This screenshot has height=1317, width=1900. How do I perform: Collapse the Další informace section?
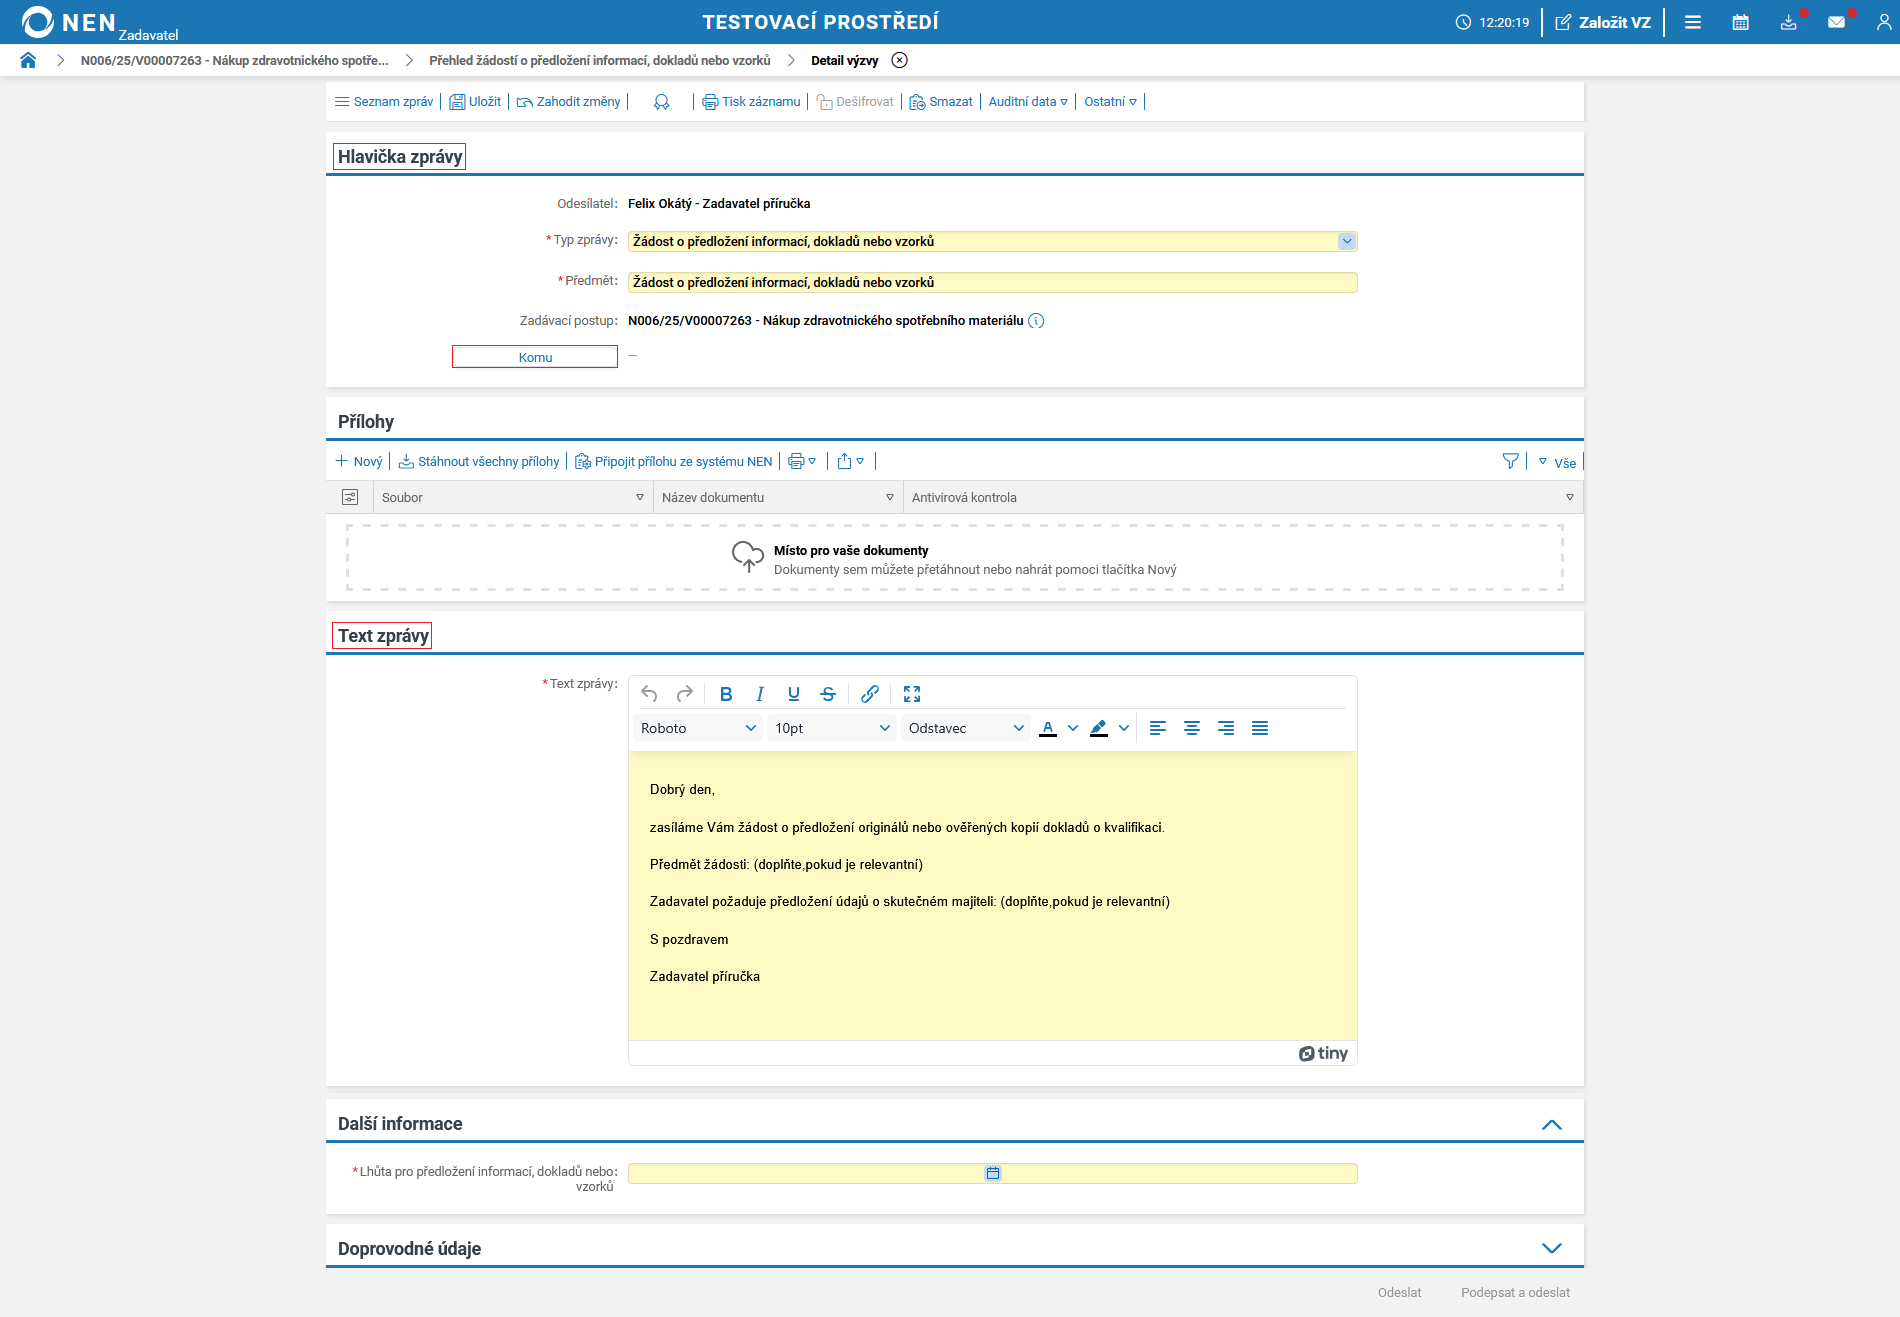tap(1553, 1124)
